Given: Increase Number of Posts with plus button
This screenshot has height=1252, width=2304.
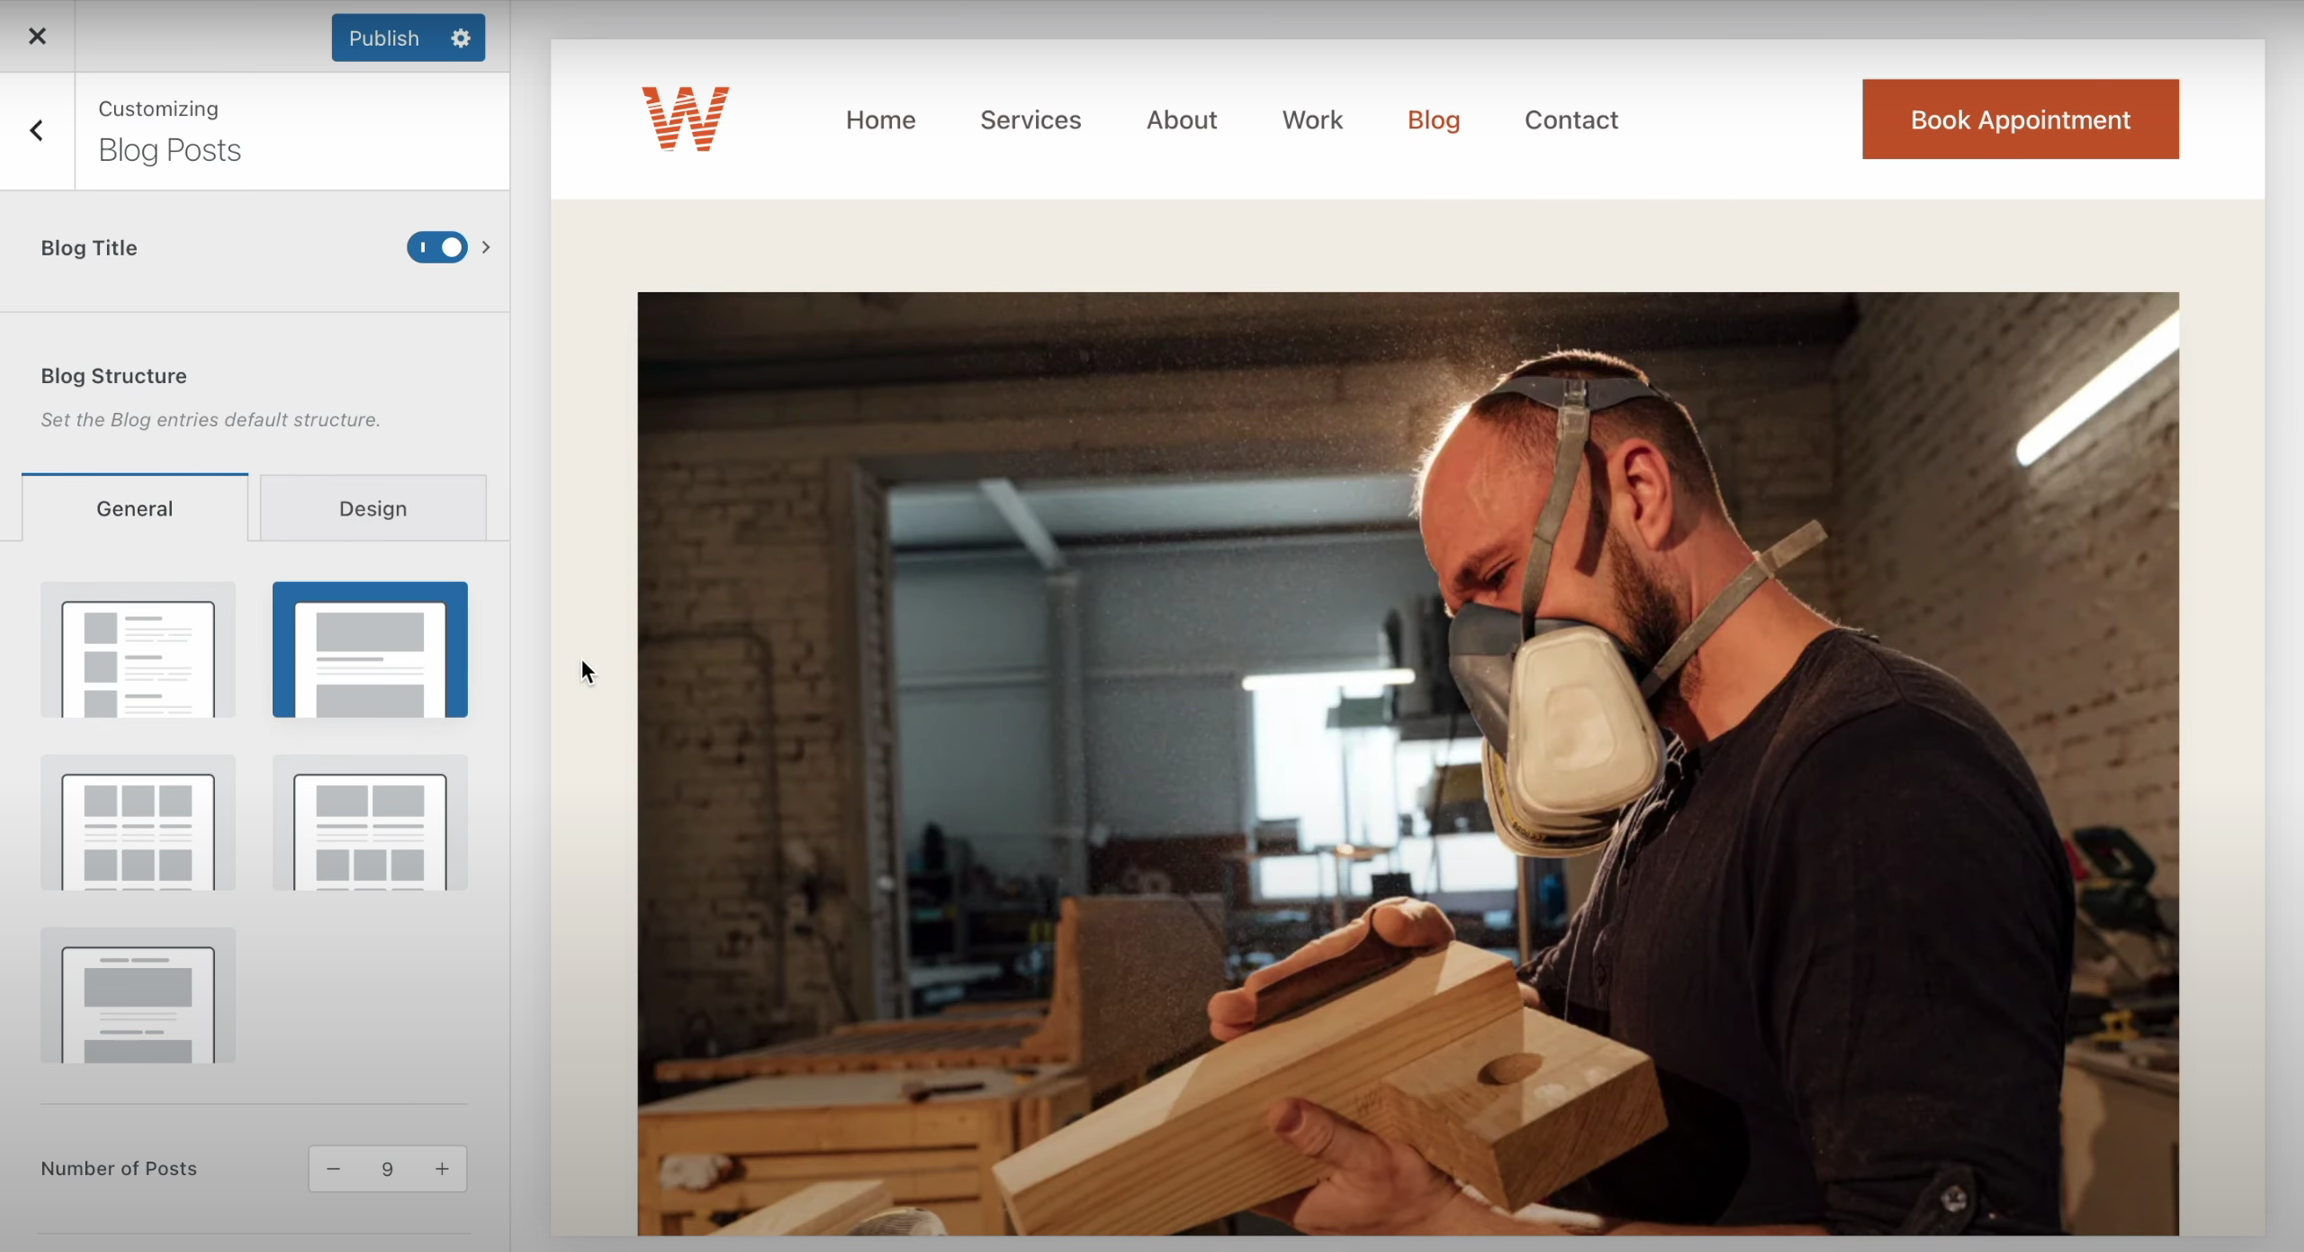Looking at the screenshot, I should tap(442, 1169).
